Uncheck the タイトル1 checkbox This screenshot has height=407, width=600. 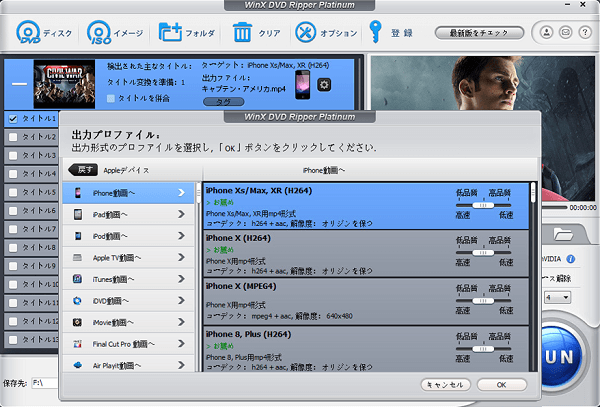(x=11, y=119)
